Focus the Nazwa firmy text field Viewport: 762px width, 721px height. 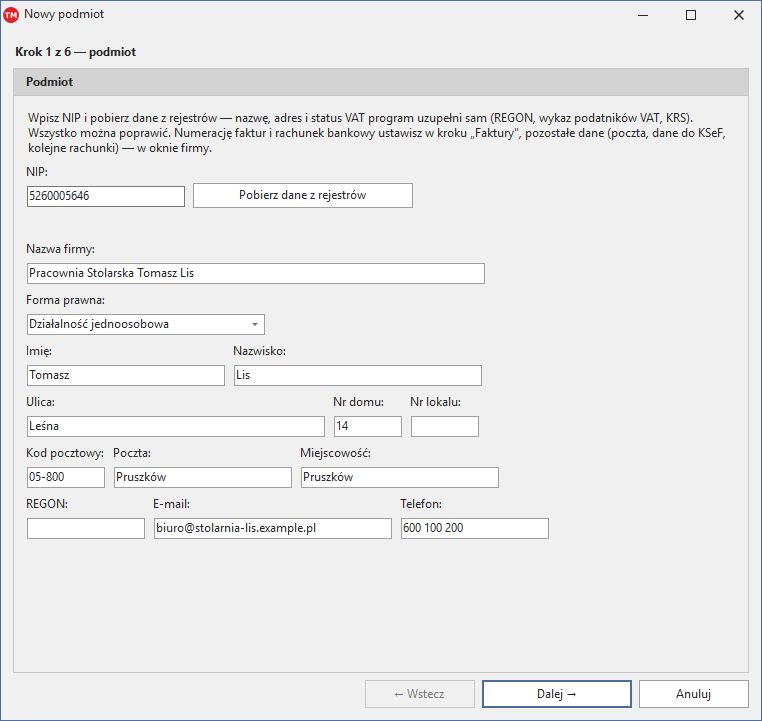[x=256, y=274]
